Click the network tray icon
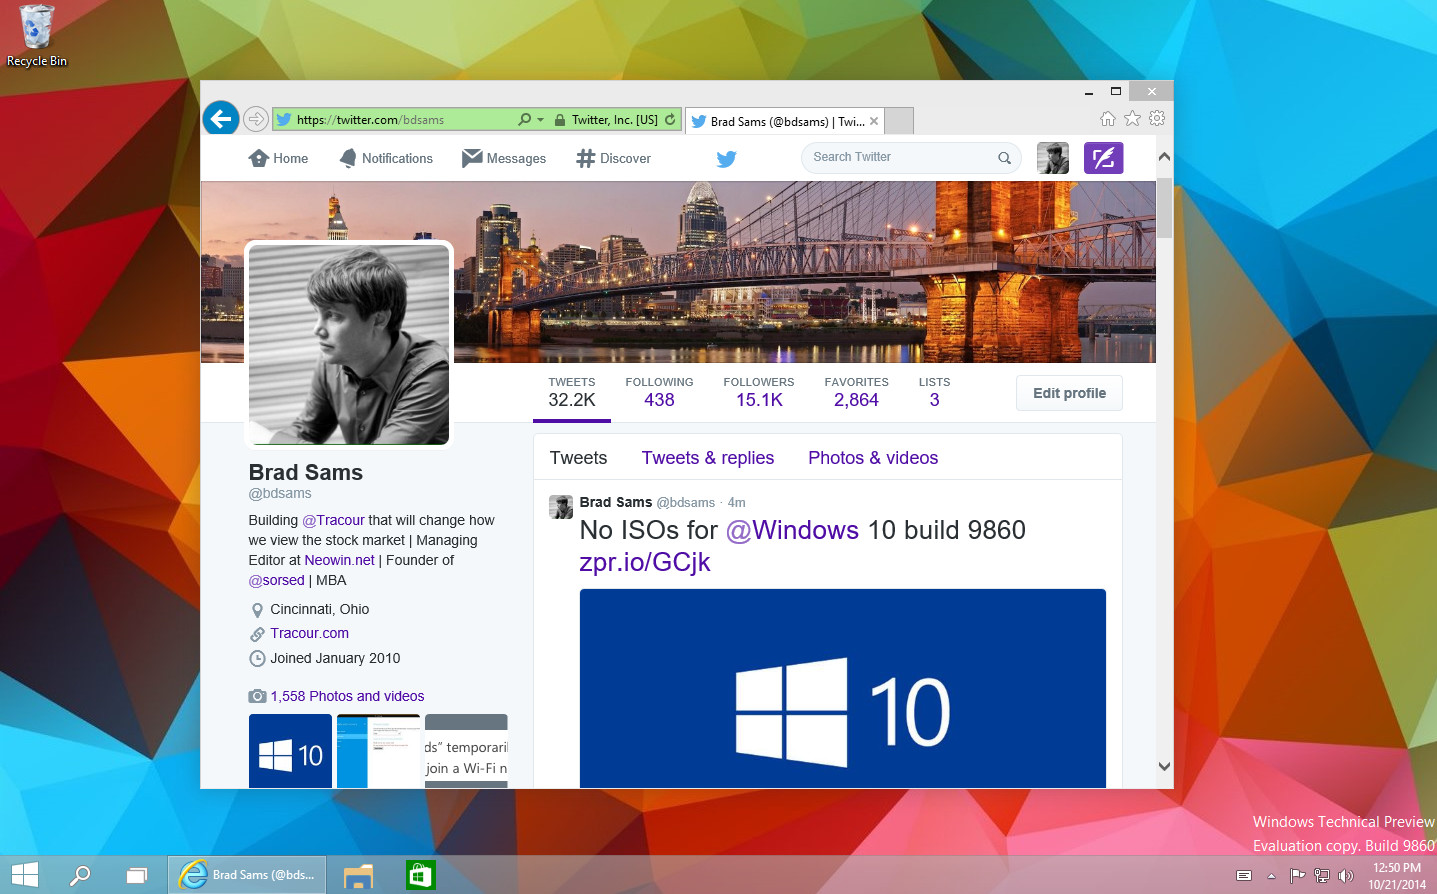 [1321, 876]
